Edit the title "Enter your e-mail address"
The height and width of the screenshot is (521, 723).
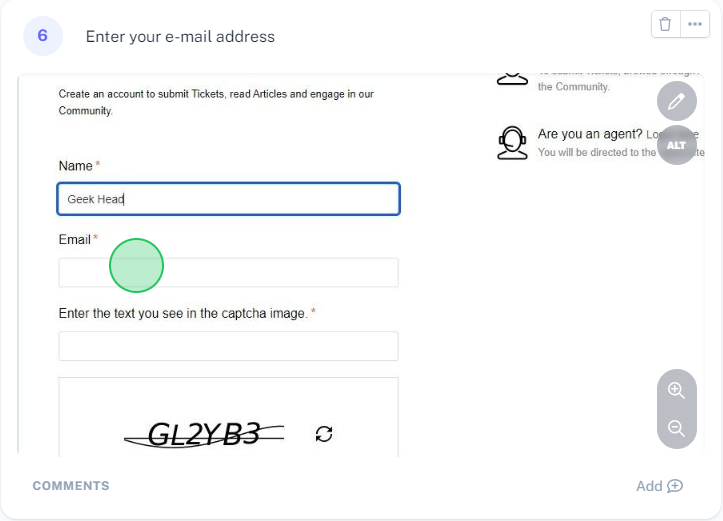coord(180,37)
